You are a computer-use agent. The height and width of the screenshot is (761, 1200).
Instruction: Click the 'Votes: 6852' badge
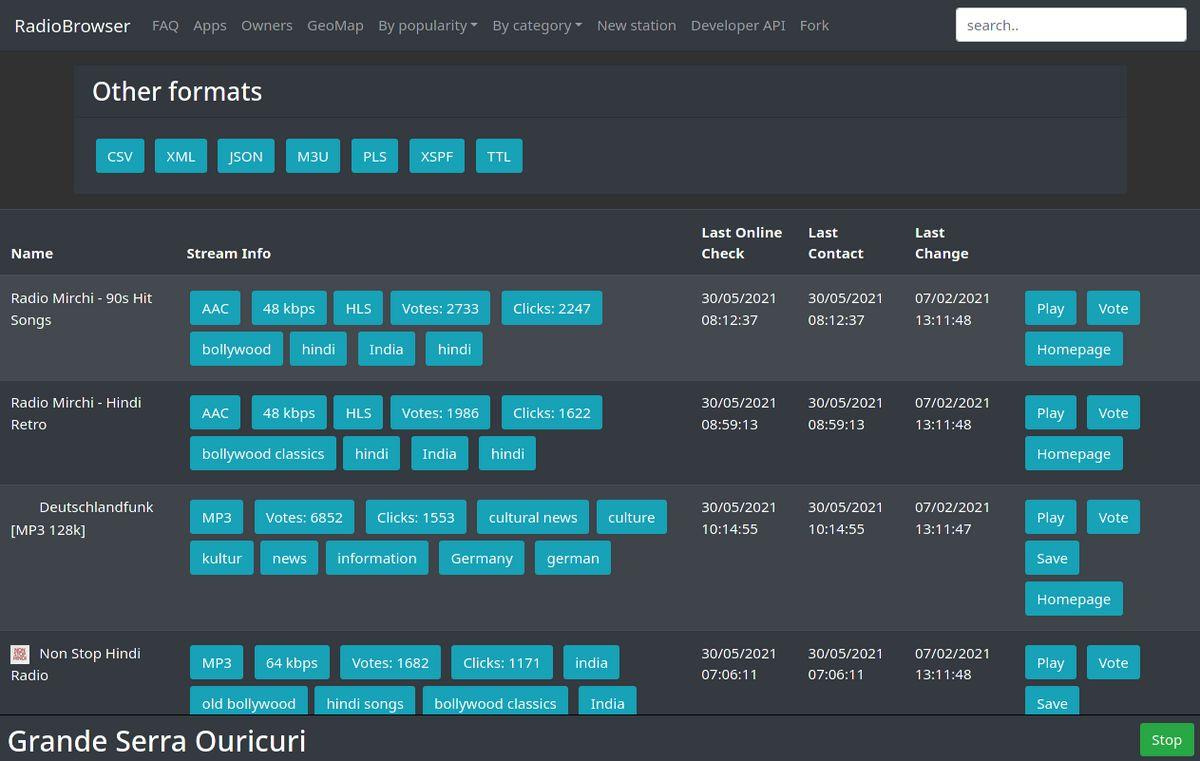click(304, 518)
